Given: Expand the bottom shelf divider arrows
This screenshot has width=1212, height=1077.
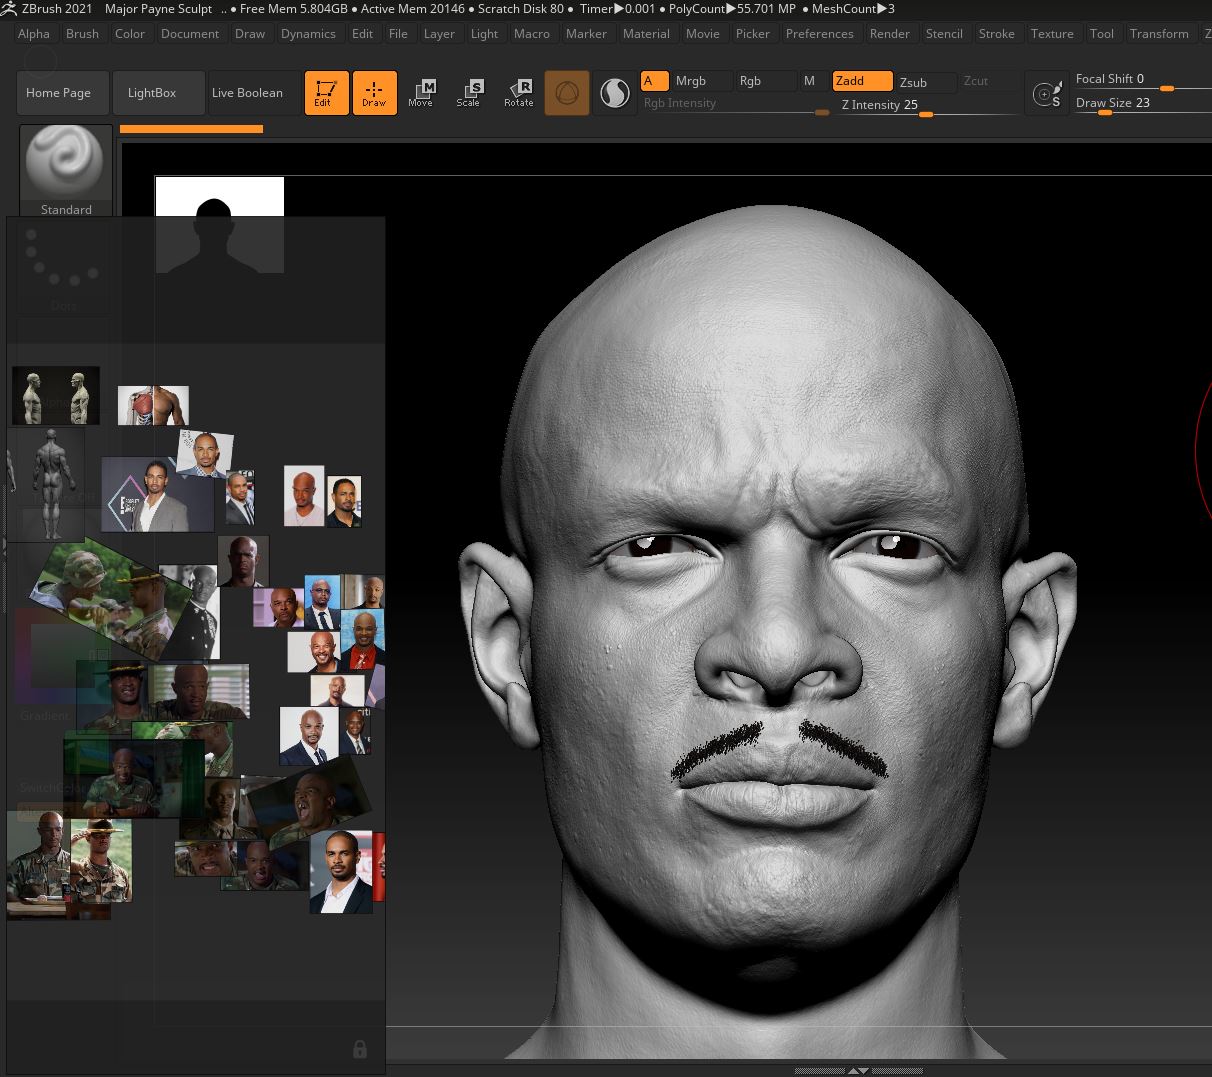Looking at the screenshot, I should point(858,1070).
